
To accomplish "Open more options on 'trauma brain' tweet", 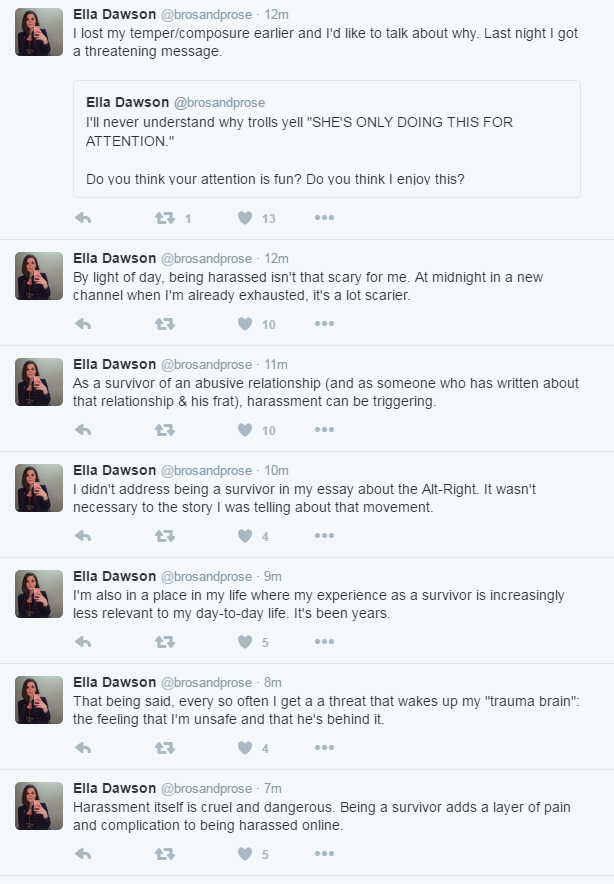I will [x=324, y=748].
